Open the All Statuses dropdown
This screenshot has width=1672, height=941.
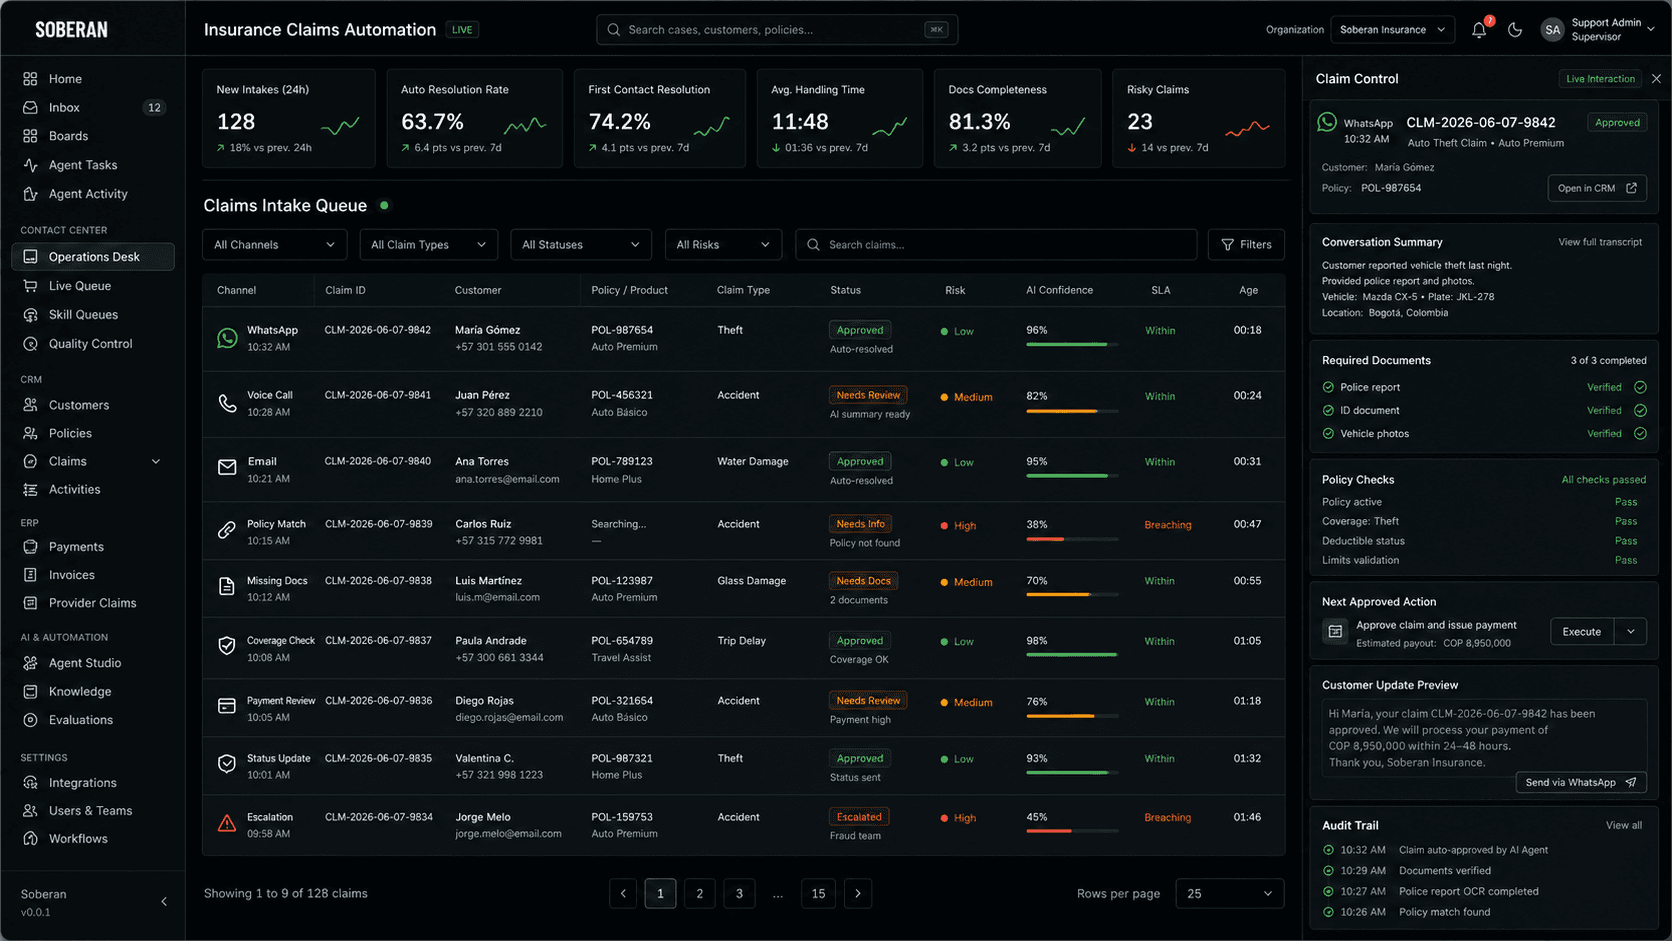tap(581, 245)
